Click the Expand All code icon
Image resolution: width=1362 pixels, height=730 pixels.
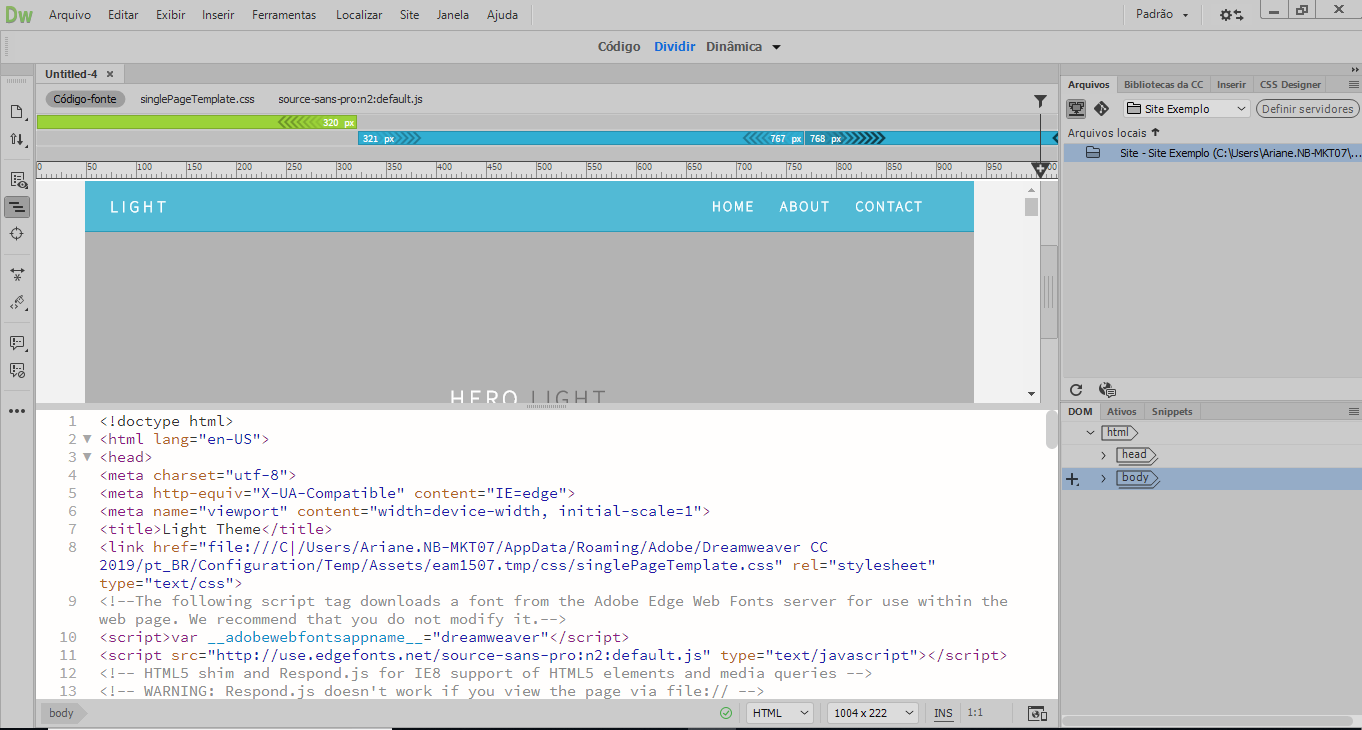coord(17,274)
